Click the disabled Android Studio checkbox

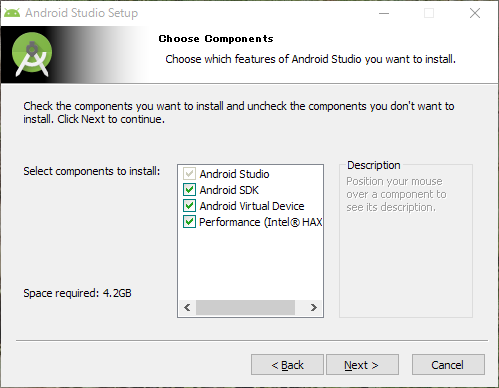pos(189,174)
